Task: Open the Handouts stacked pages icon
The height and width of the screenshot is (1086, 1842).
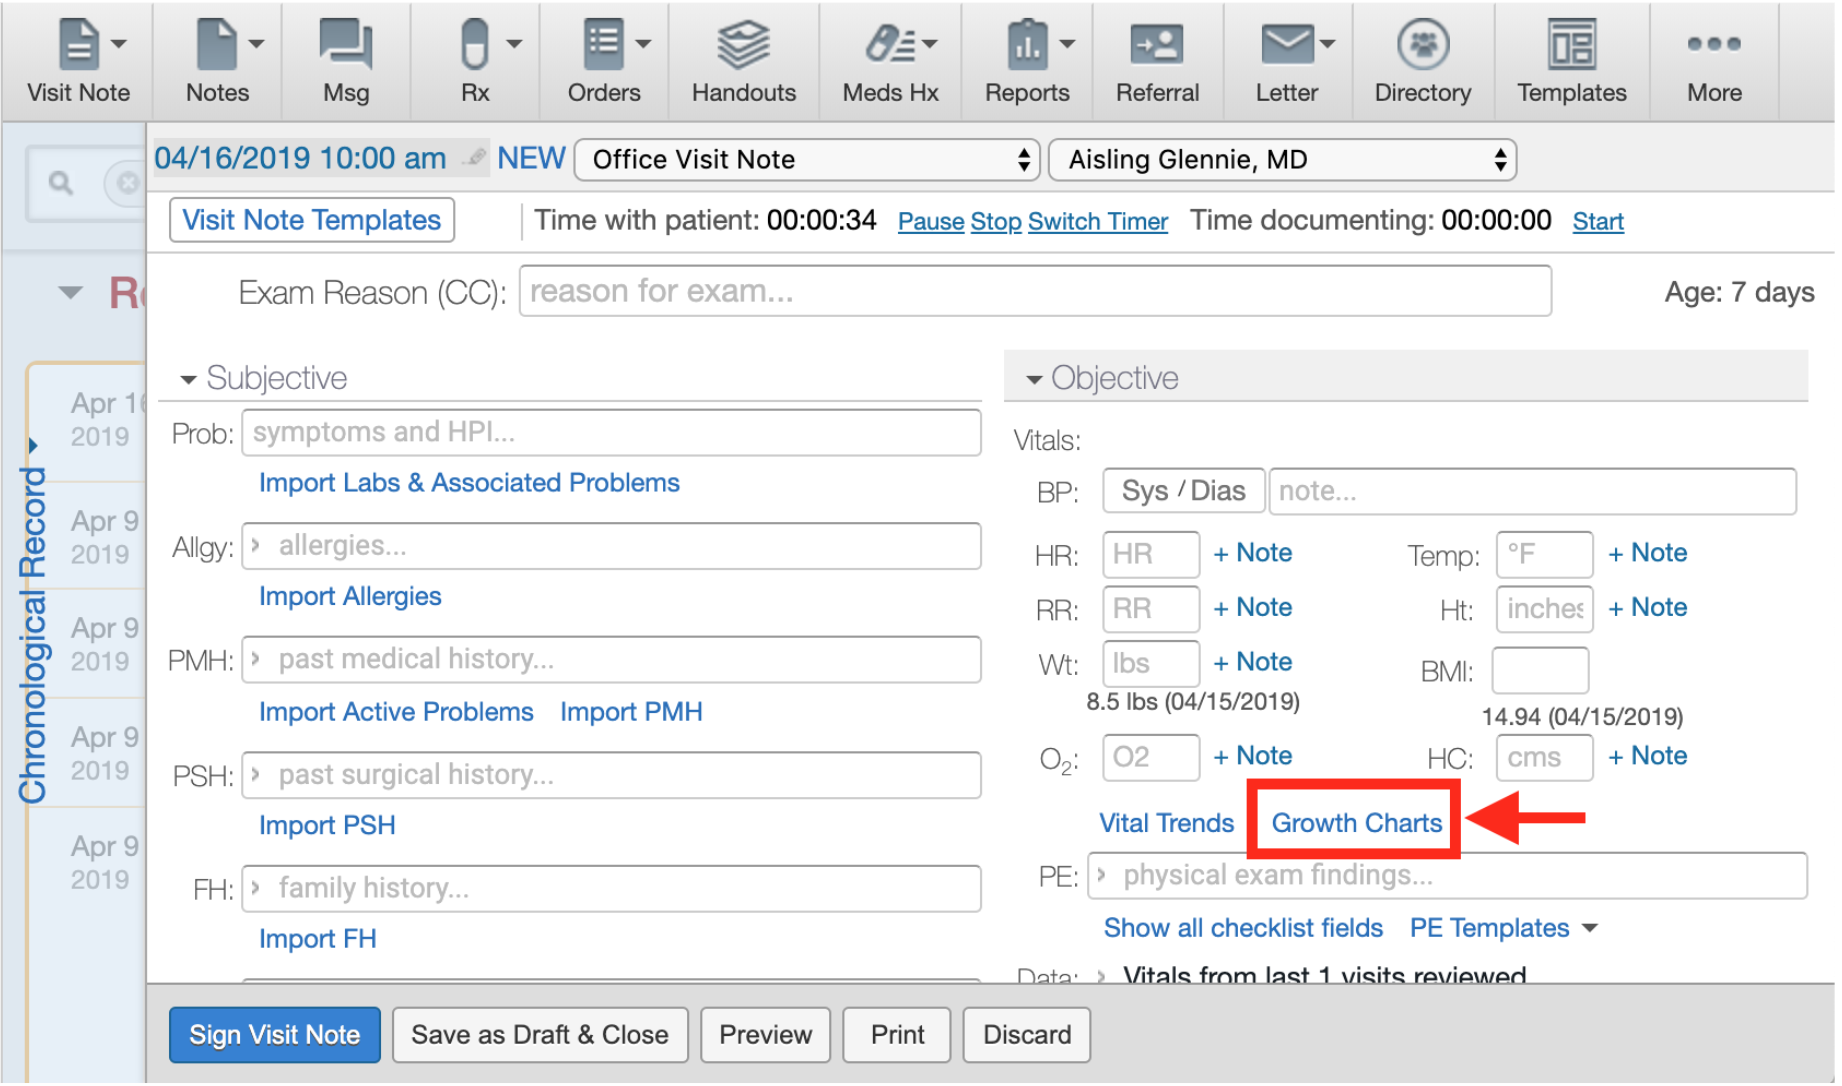Action: tap(743, 45)
